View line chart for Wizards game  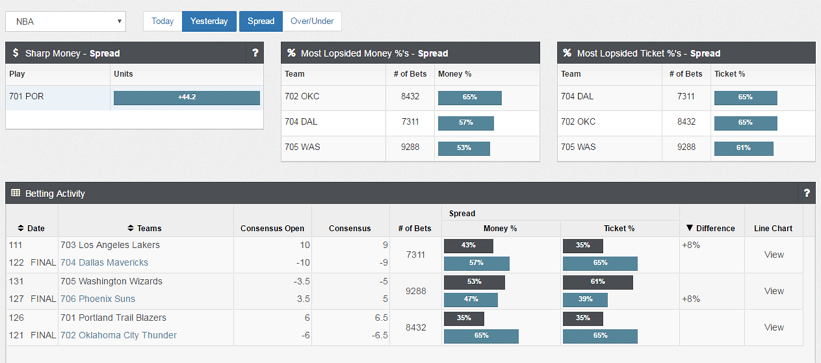pos(774,291)
